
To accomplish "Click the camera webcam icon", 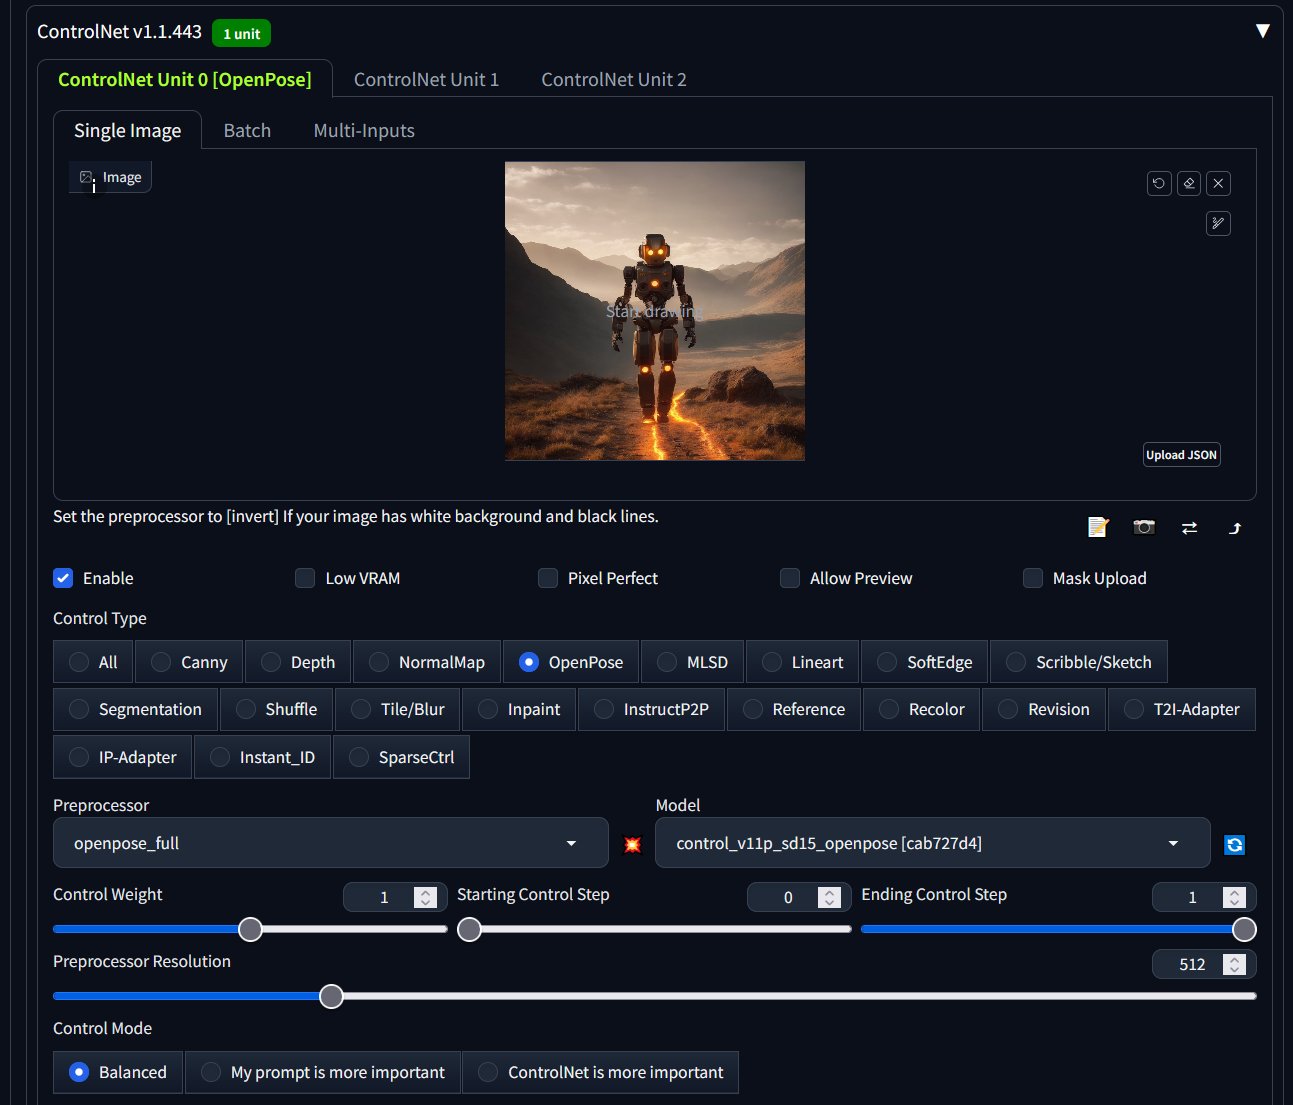I will click(1144, 527).
